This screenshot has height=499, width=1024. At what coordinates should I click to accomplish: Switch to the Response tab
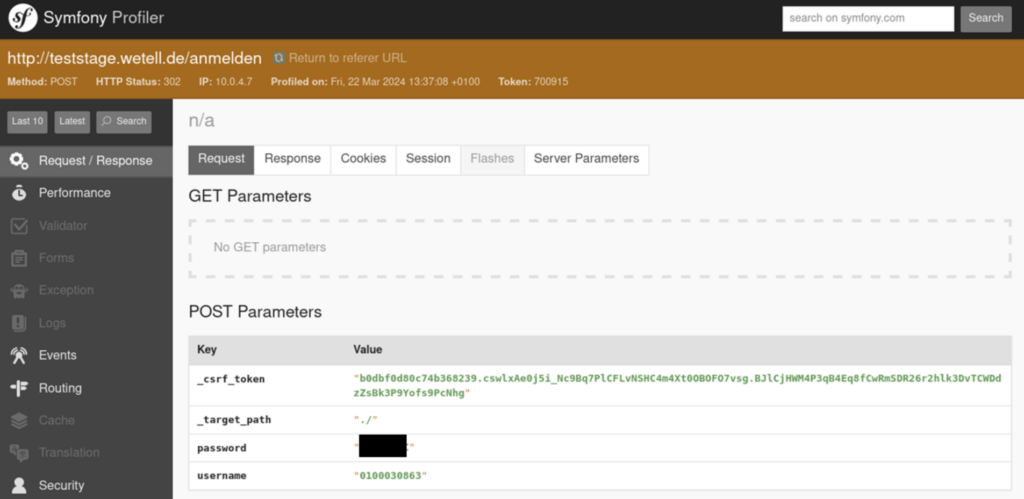click(292, 159)
